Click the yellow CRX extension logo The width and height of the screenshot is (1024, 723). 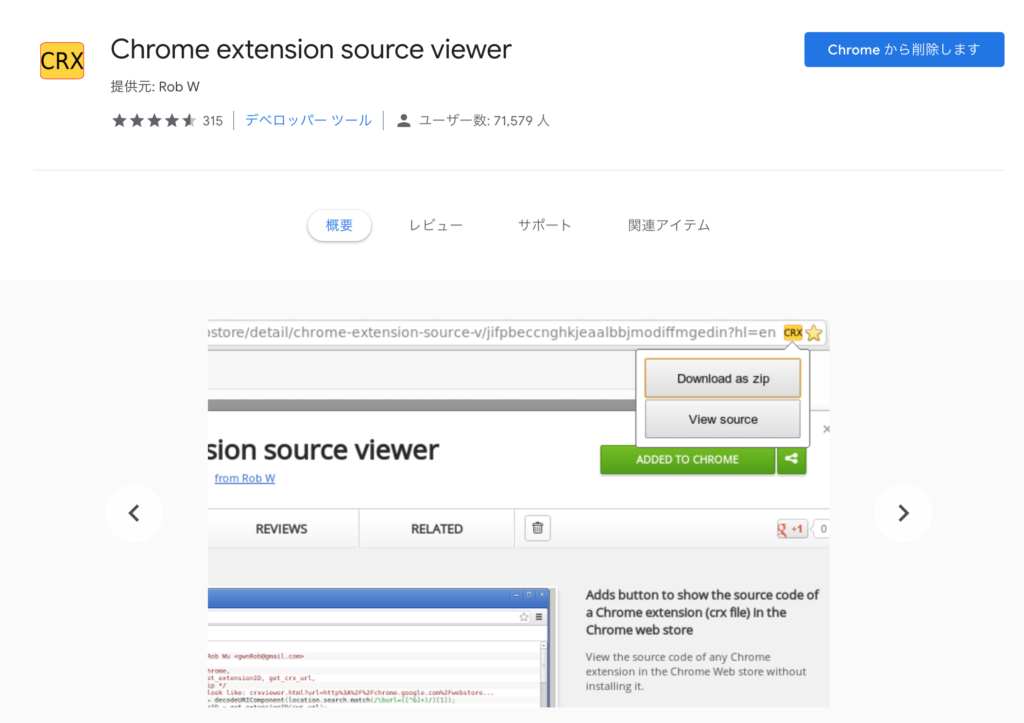[x=62, y=61]
